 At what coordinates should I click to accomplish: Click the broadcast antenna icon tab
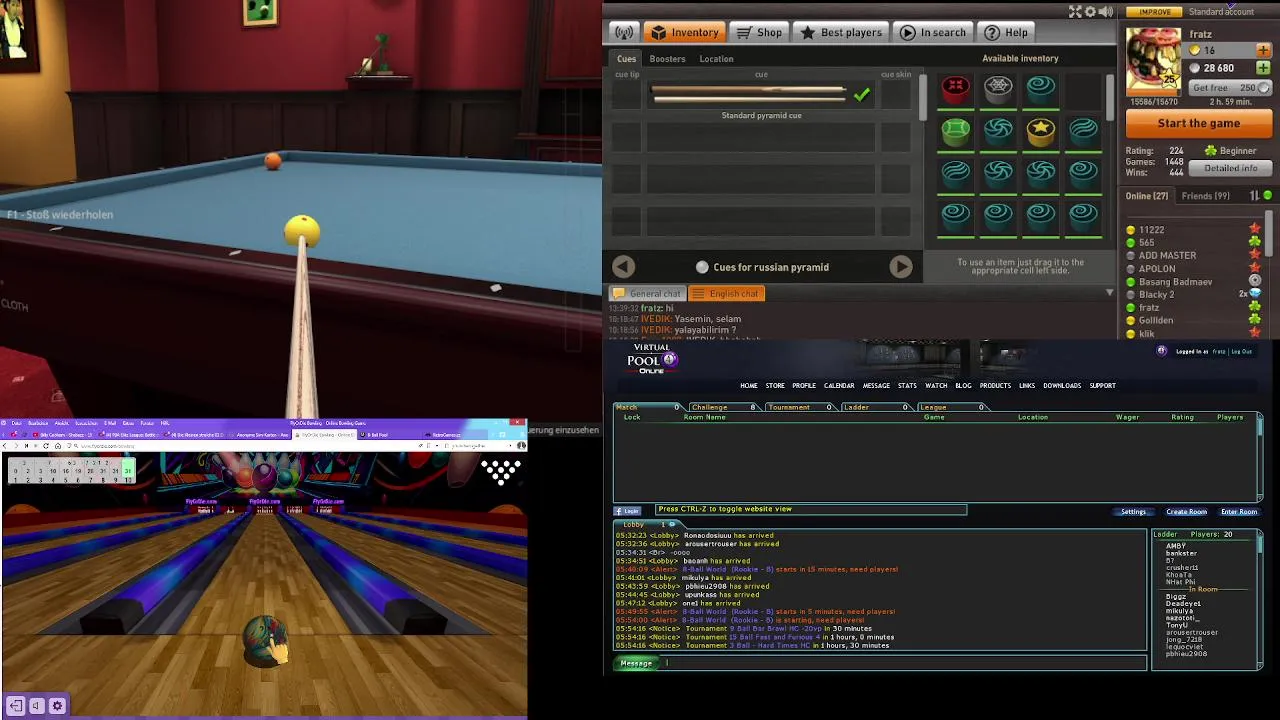624,33
